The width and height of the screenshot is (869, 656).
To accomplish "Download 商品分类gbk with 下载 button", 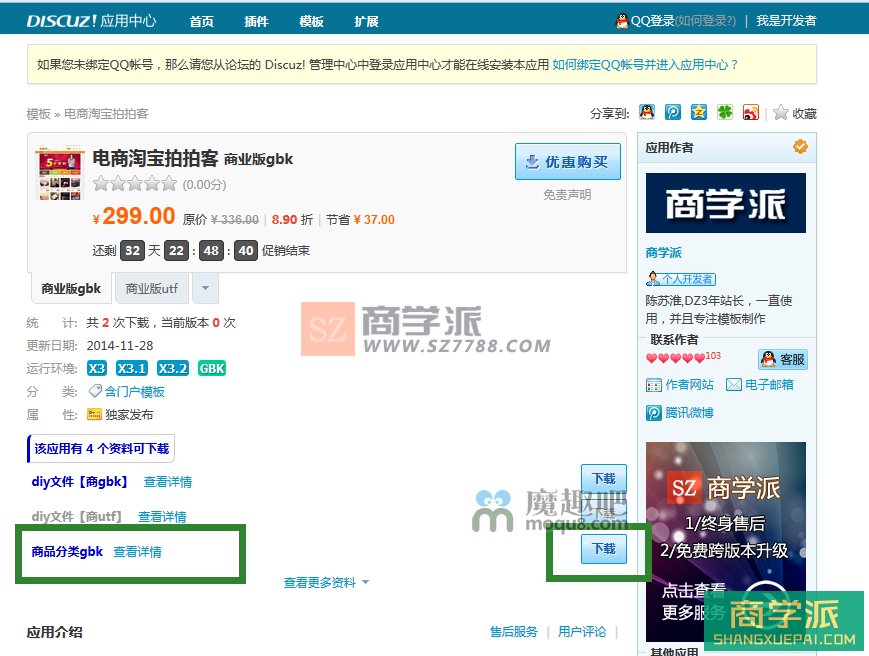I will 604,549.
